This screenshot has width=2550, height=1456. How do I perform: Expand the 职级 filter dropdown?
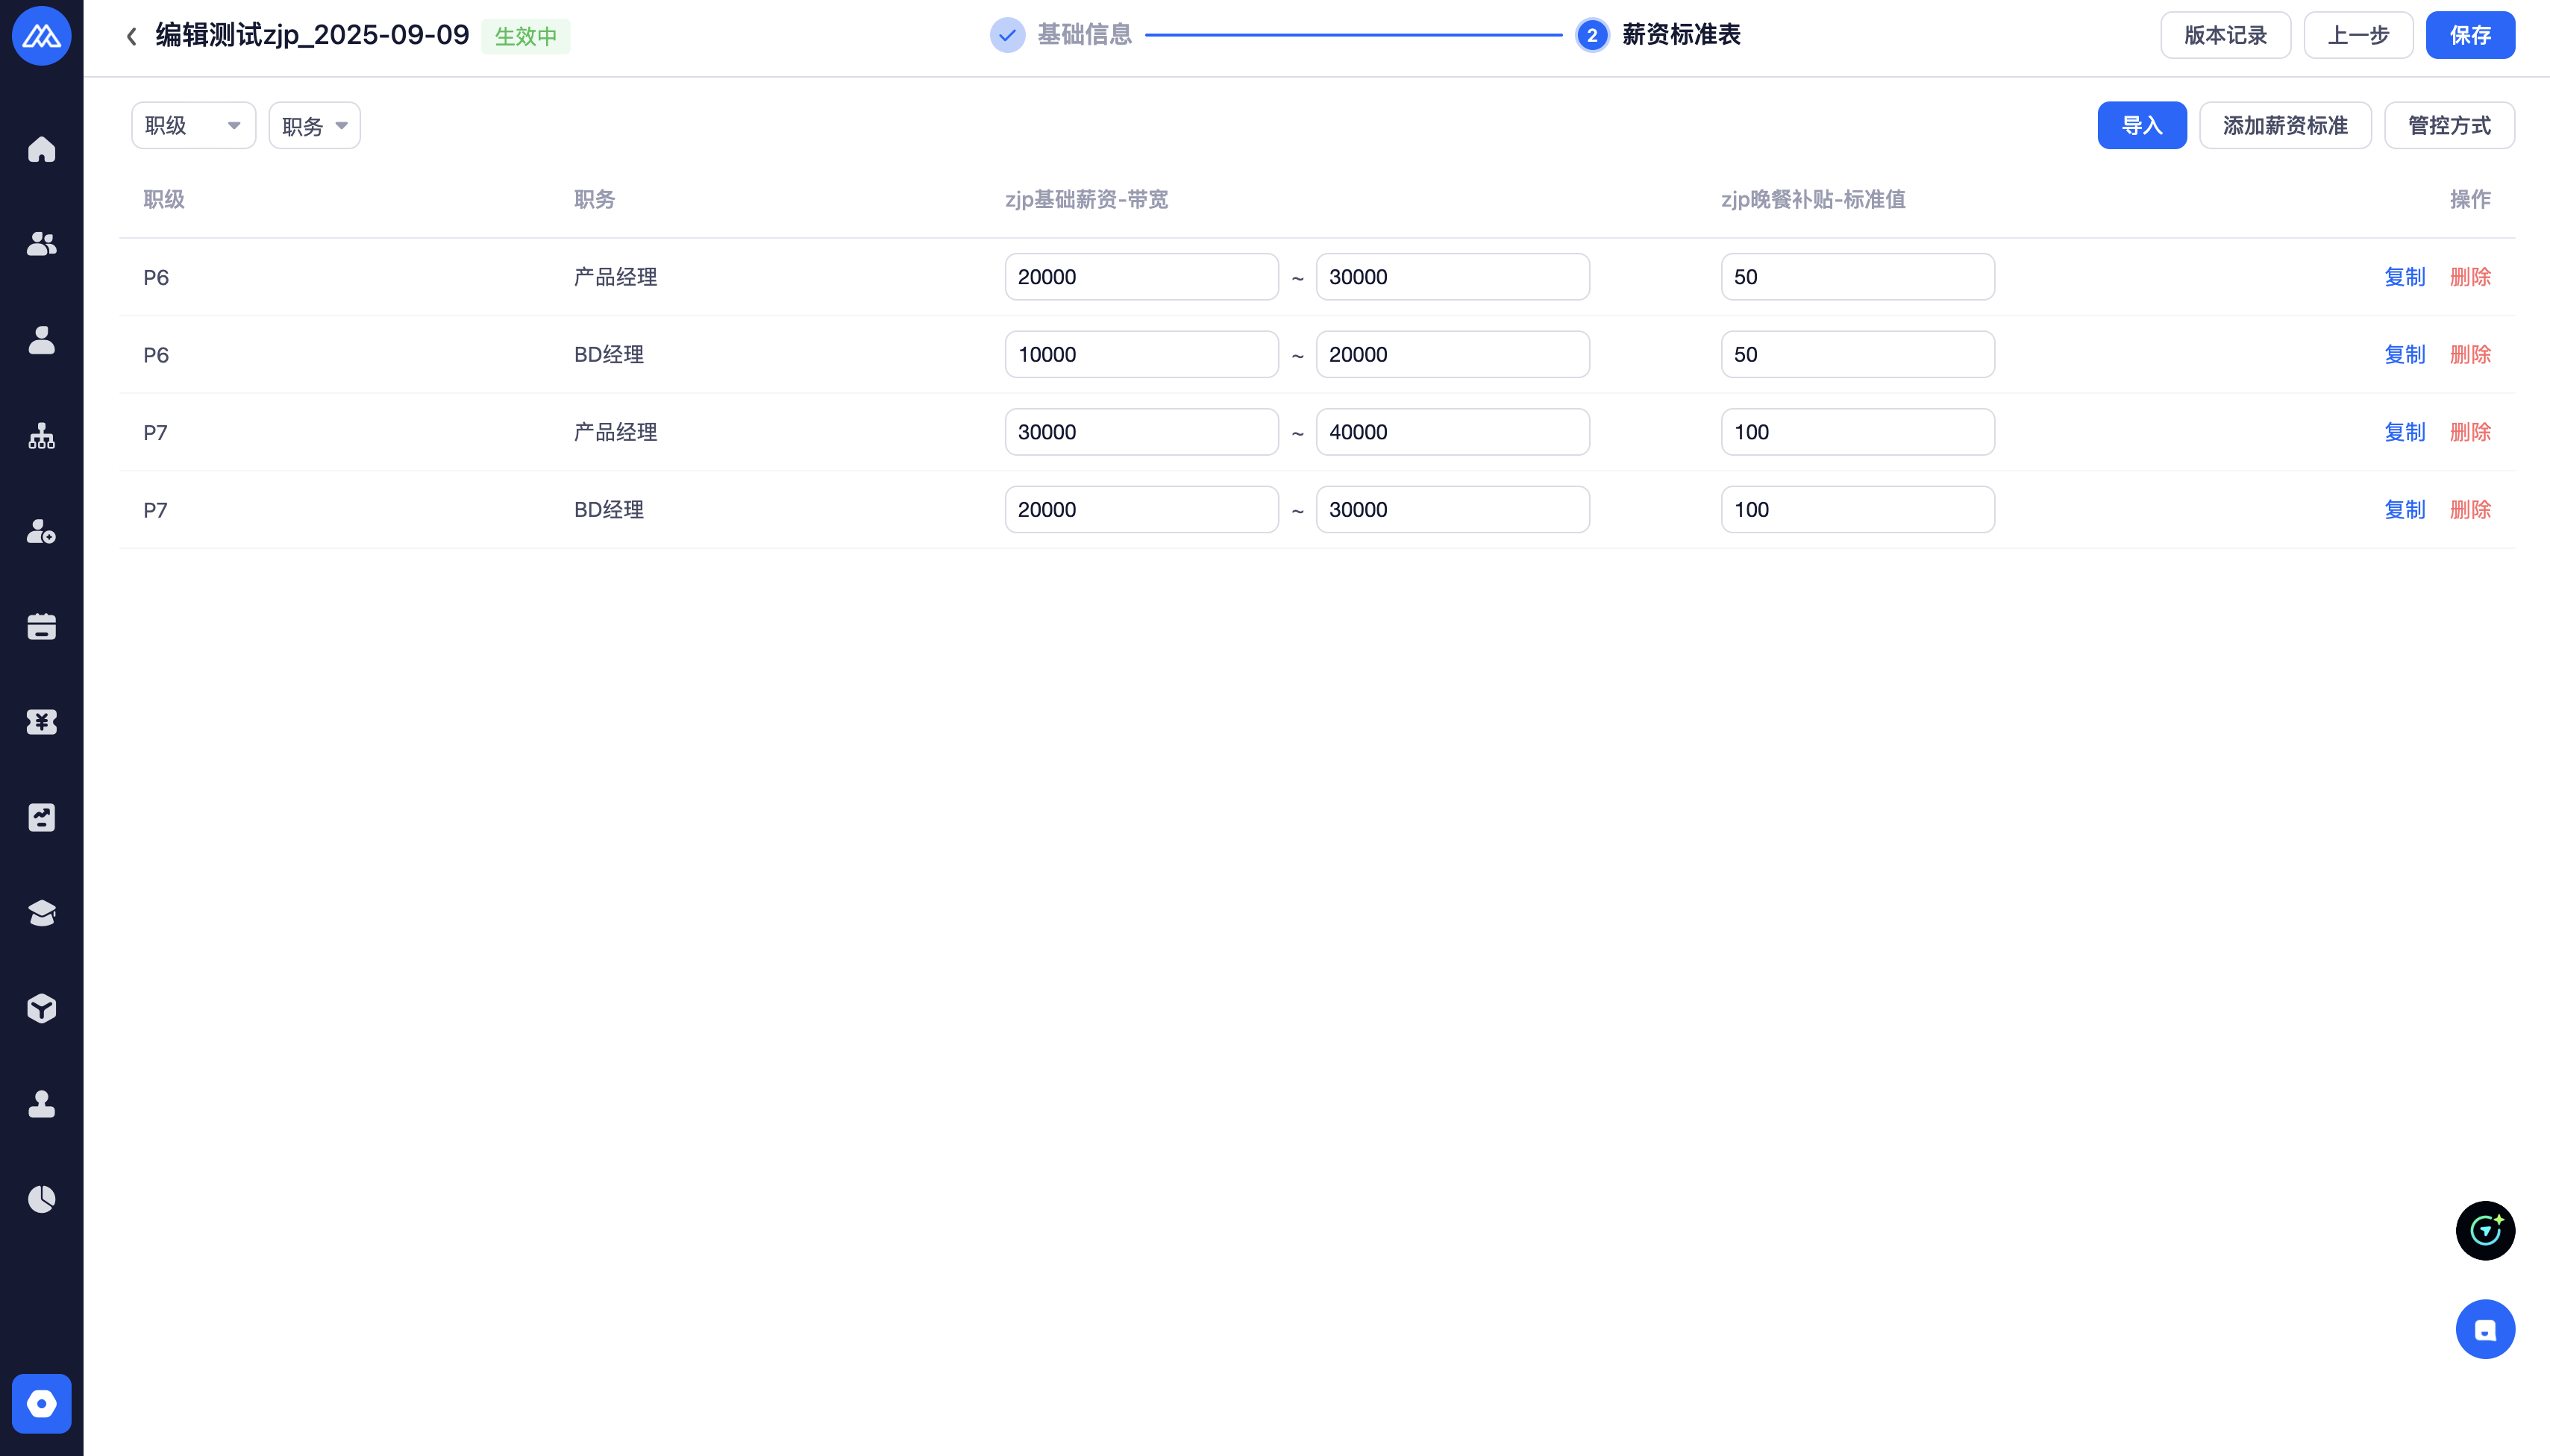tap(193, 126)
